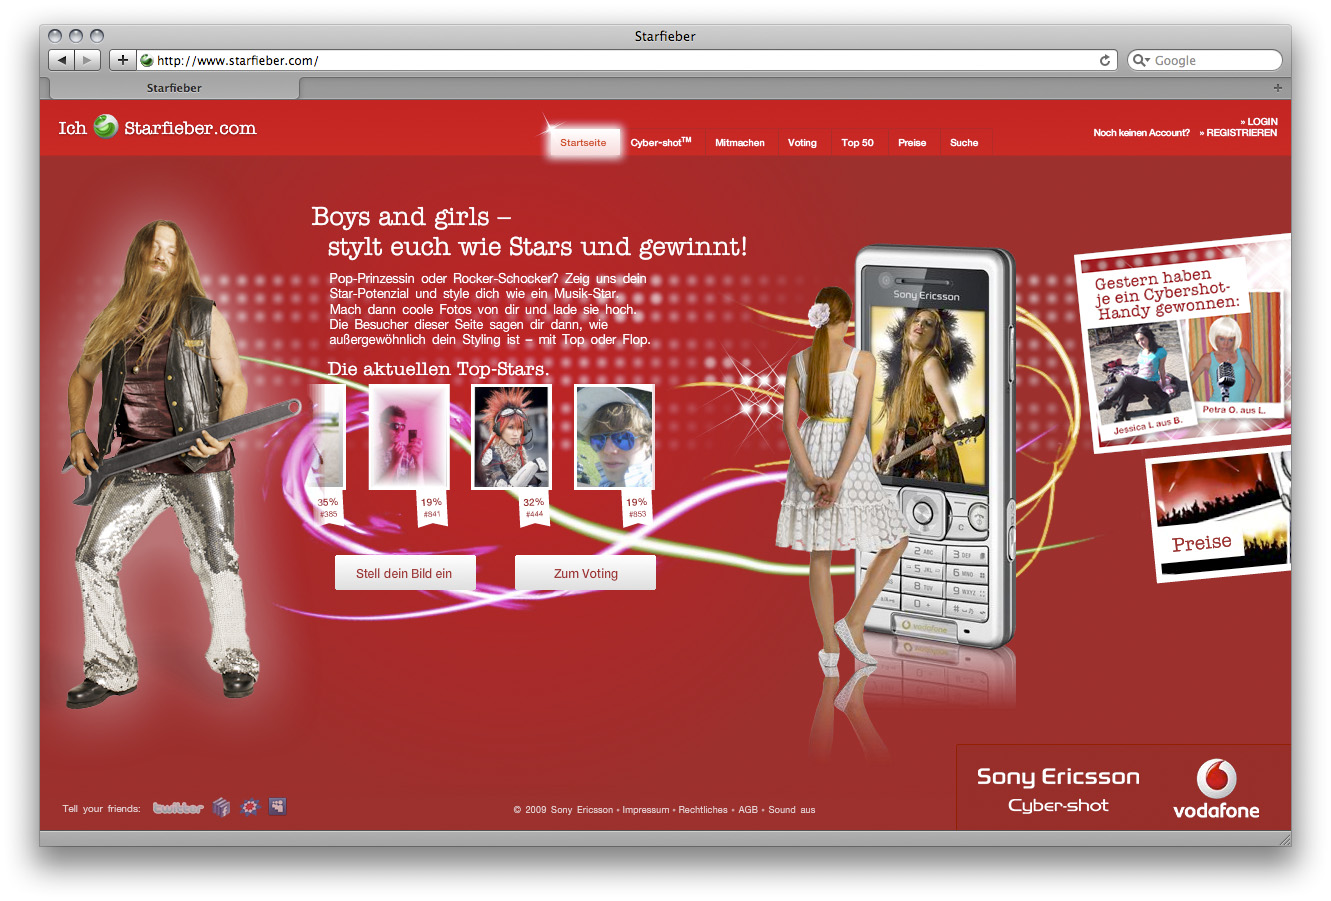Click the REGISTRIEREN link
The image size is (1331, 901).
pos(1241,133)
